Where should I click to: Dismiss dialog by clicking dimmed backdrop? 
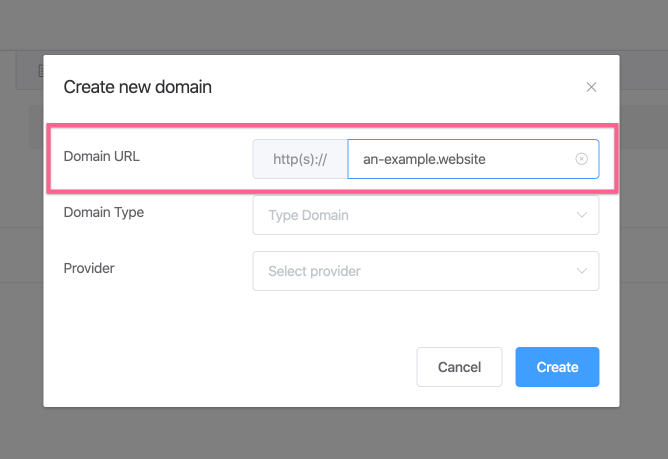pos(334,435)
